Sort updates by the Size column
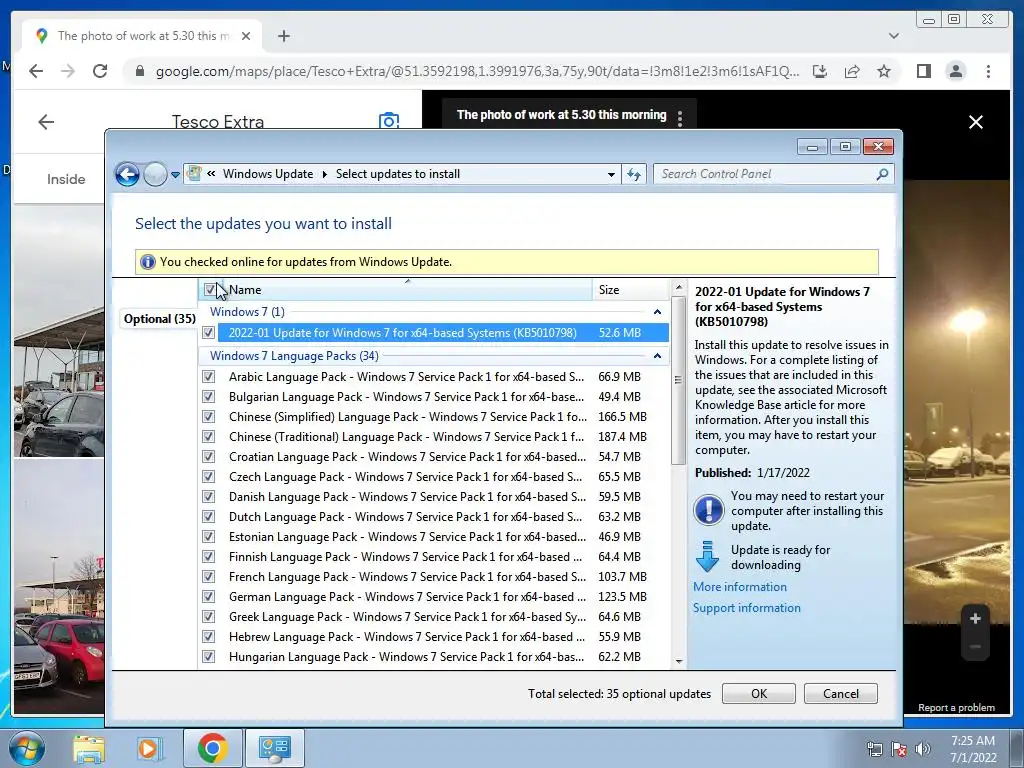Screen dimensions: 1024x768 tap(631, 289)
